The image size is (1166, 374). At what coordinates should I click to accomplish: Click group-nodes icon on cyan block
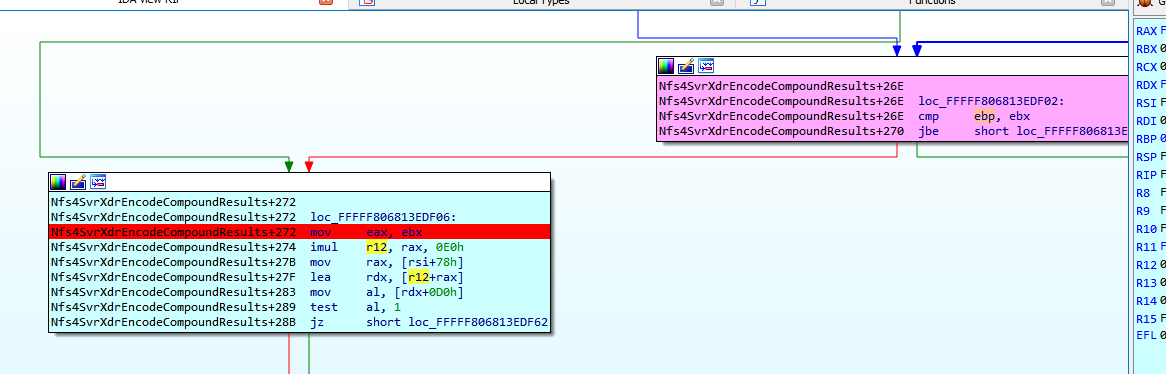pos(97,181)
